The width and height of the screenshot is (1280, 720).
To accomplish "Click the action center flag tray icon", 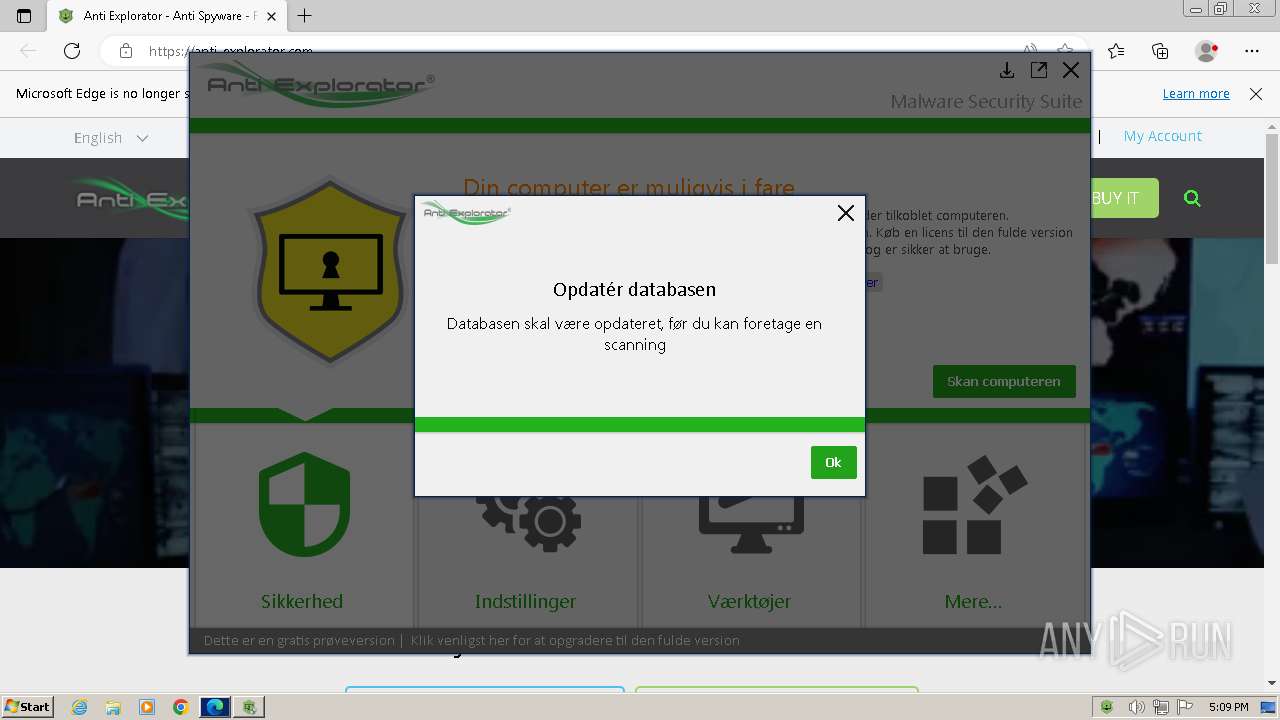I will pos(1186,707).
